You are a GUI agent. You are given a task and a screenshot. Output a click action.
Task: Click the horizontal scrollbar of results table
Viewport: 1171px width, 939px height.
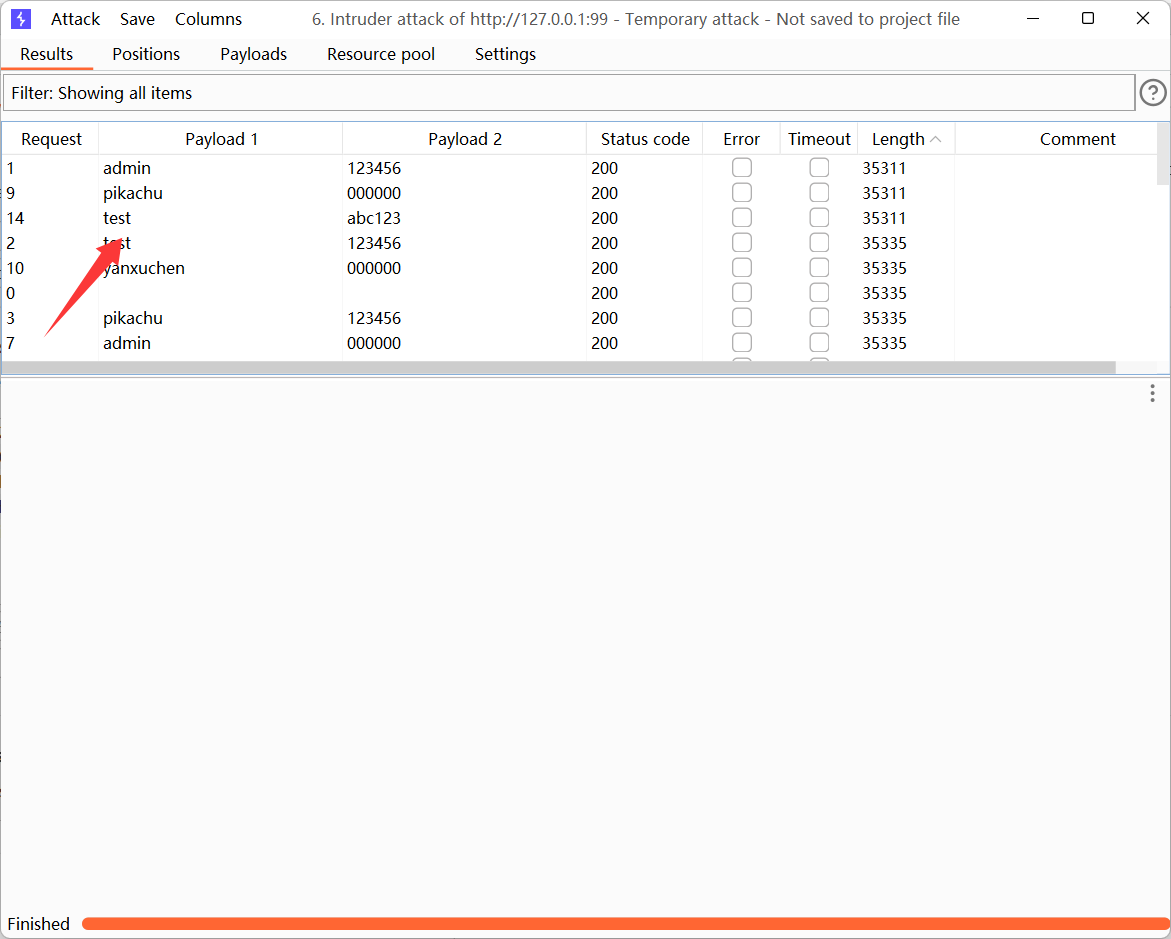559,368
